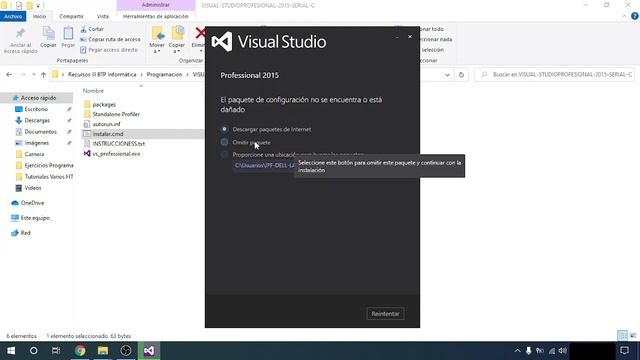Switch to the Inicio ribbon tab
This screenshot has width=640, height=360.
[39, 16]
